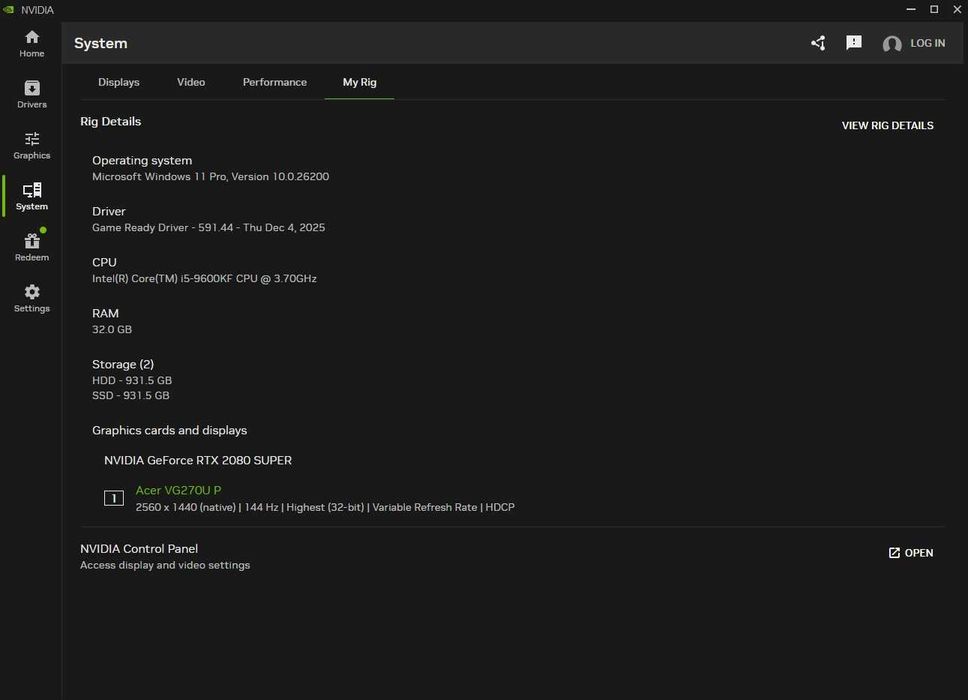Click the display number 1 icon
This screenshot has width=968, height=700.
pyautogui.click(x=114, y=498)
